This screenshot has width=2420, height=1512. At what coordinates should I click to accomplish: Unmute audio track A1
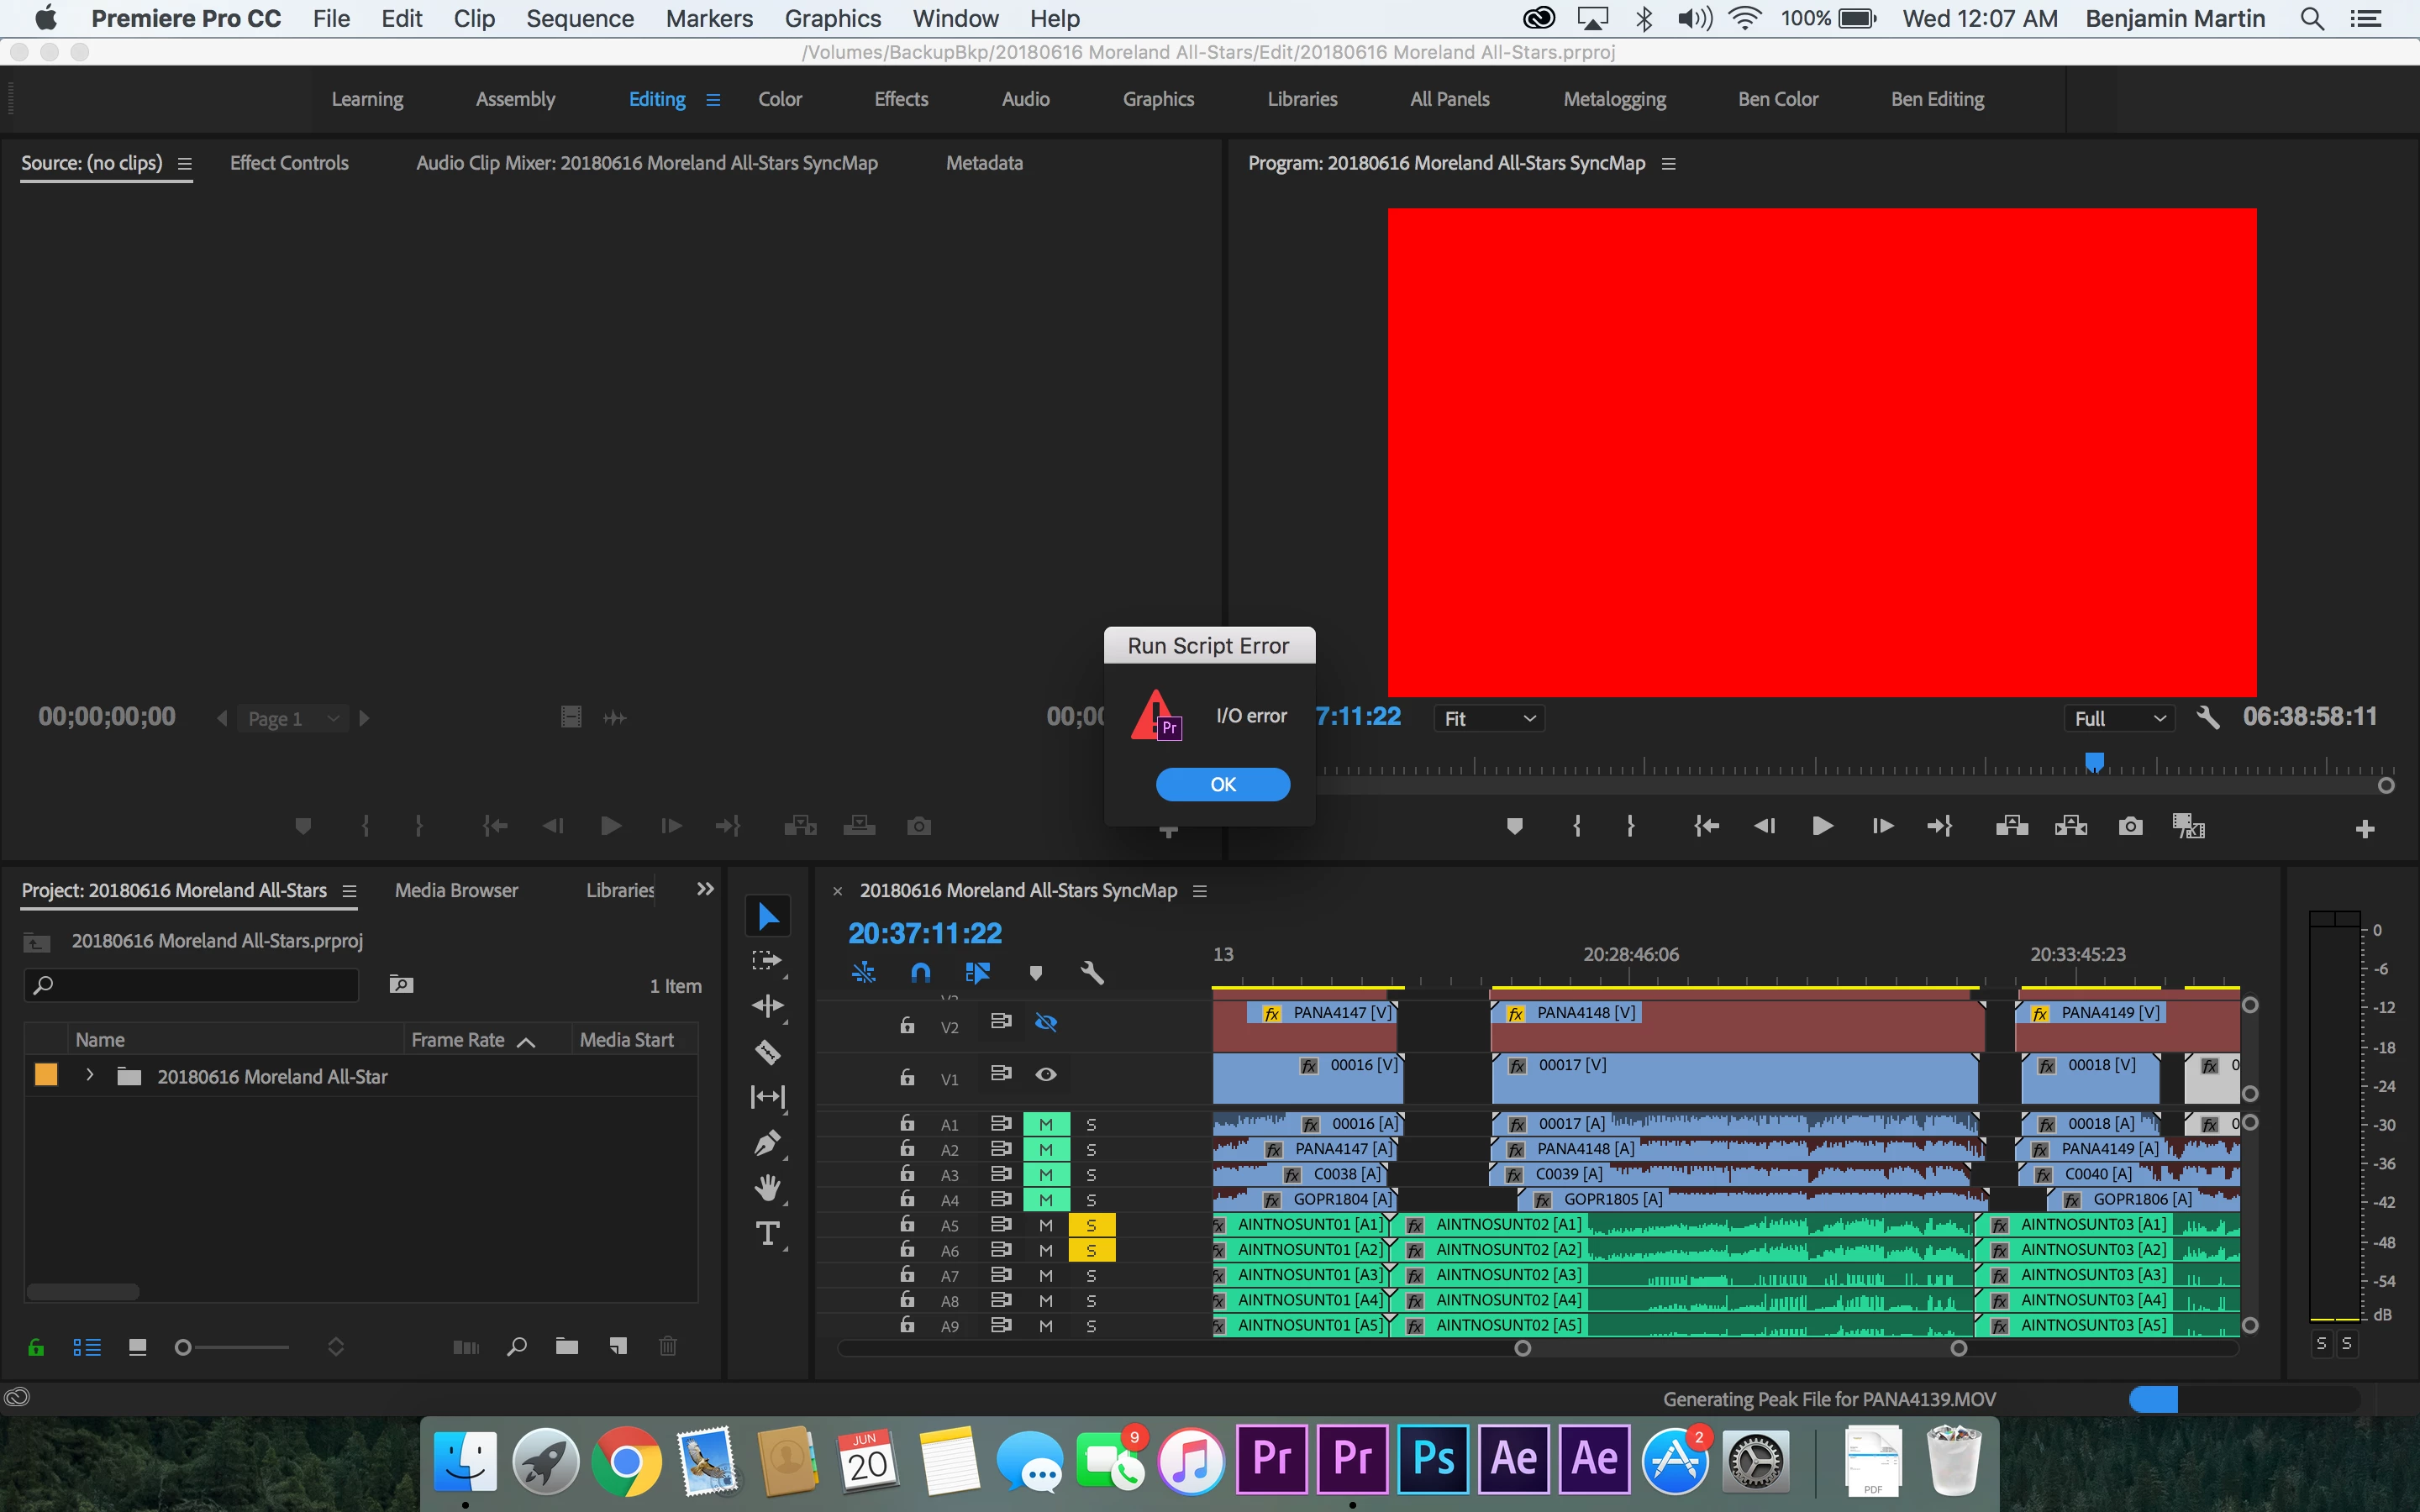[x=1046, y=1124]
